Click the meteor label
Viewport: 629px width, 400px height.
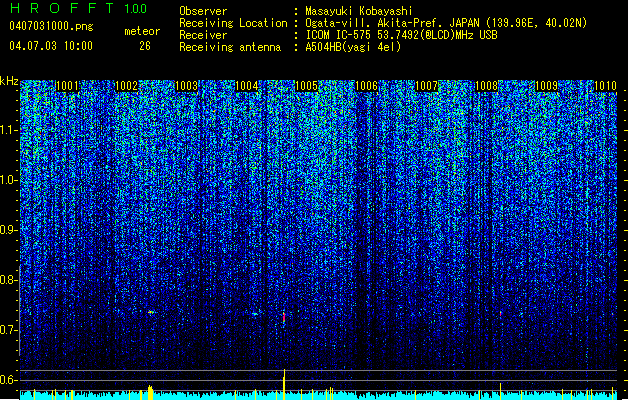[x=142, y=31]
